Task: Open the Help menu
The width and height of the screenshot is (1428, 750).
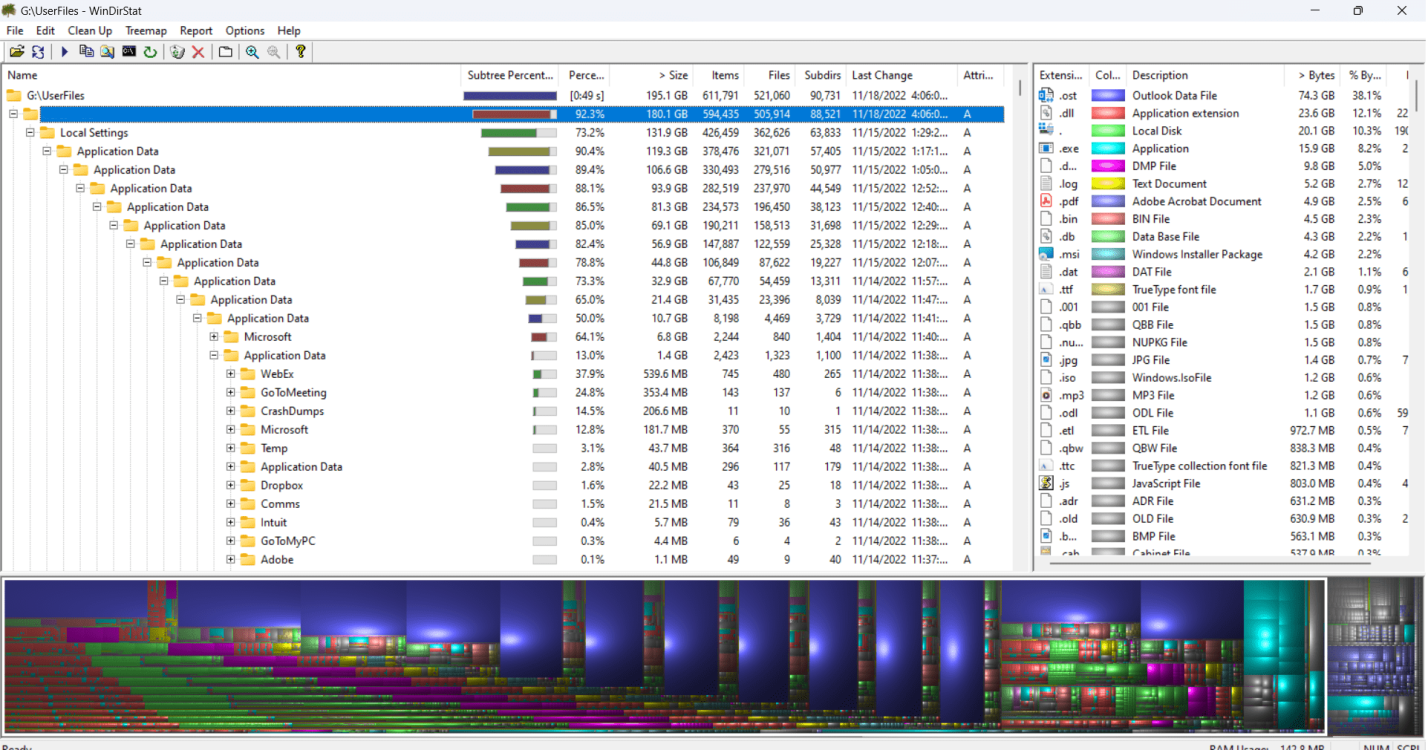Action: 289,31
